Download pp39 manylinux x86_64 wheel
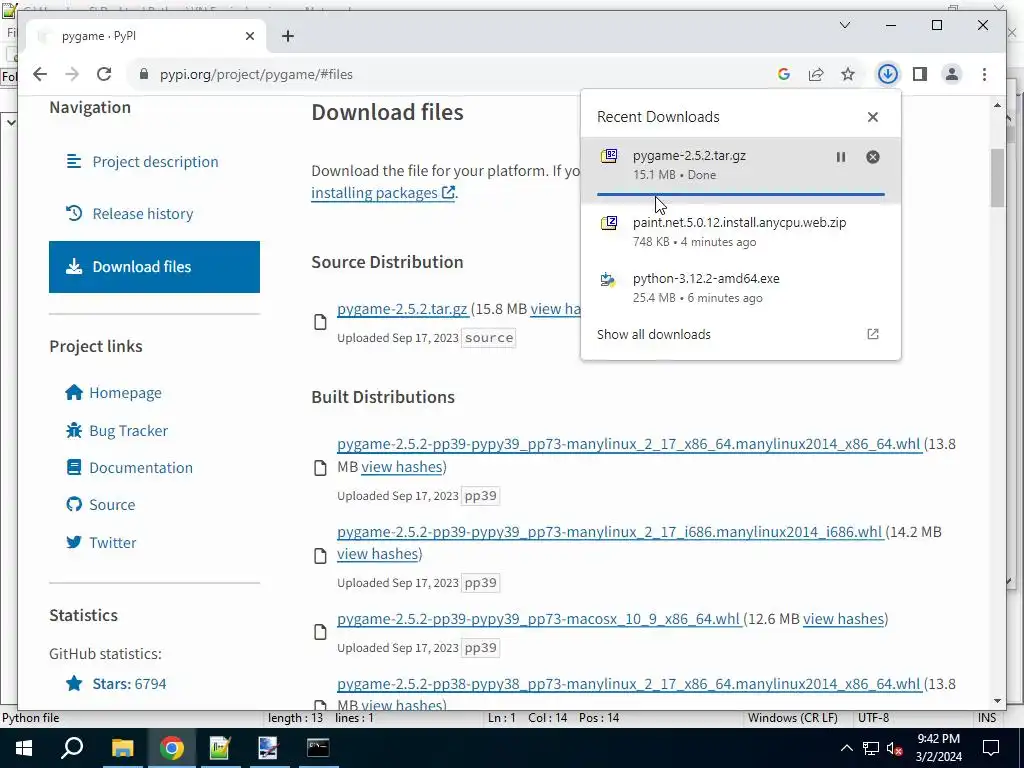The width and height of the screenshot is (1024, 768). click(x=629, y=444)
